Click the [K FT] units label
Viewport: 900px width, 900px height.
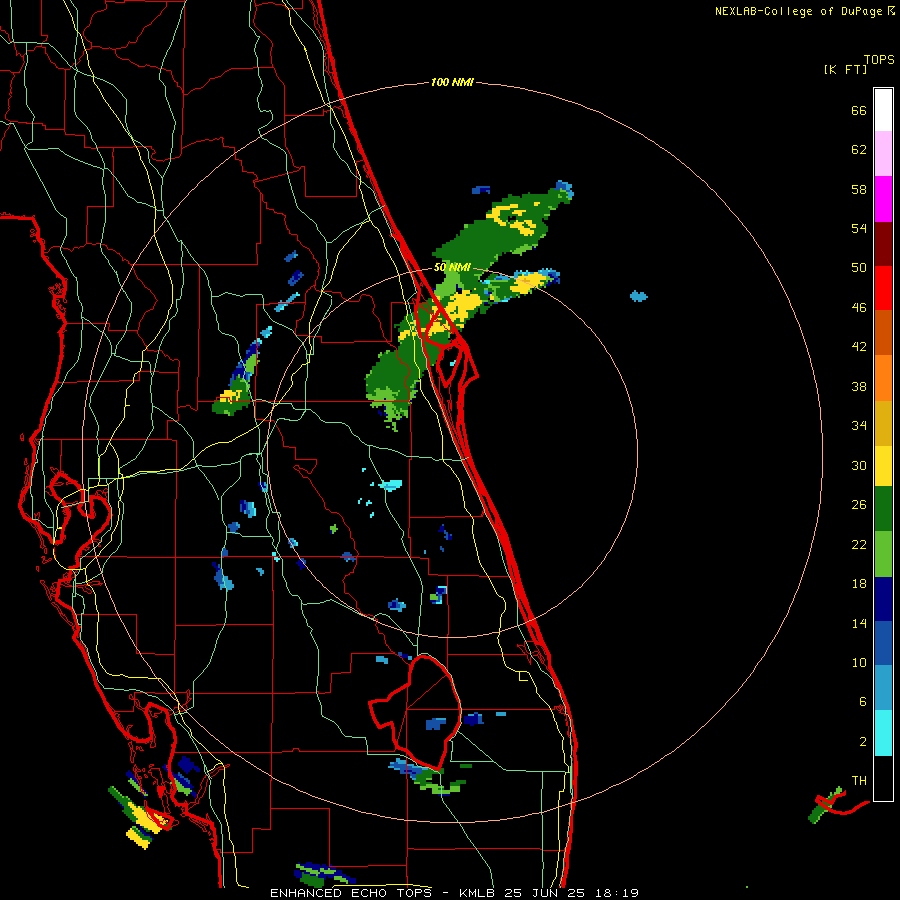(x=845, y=69)
